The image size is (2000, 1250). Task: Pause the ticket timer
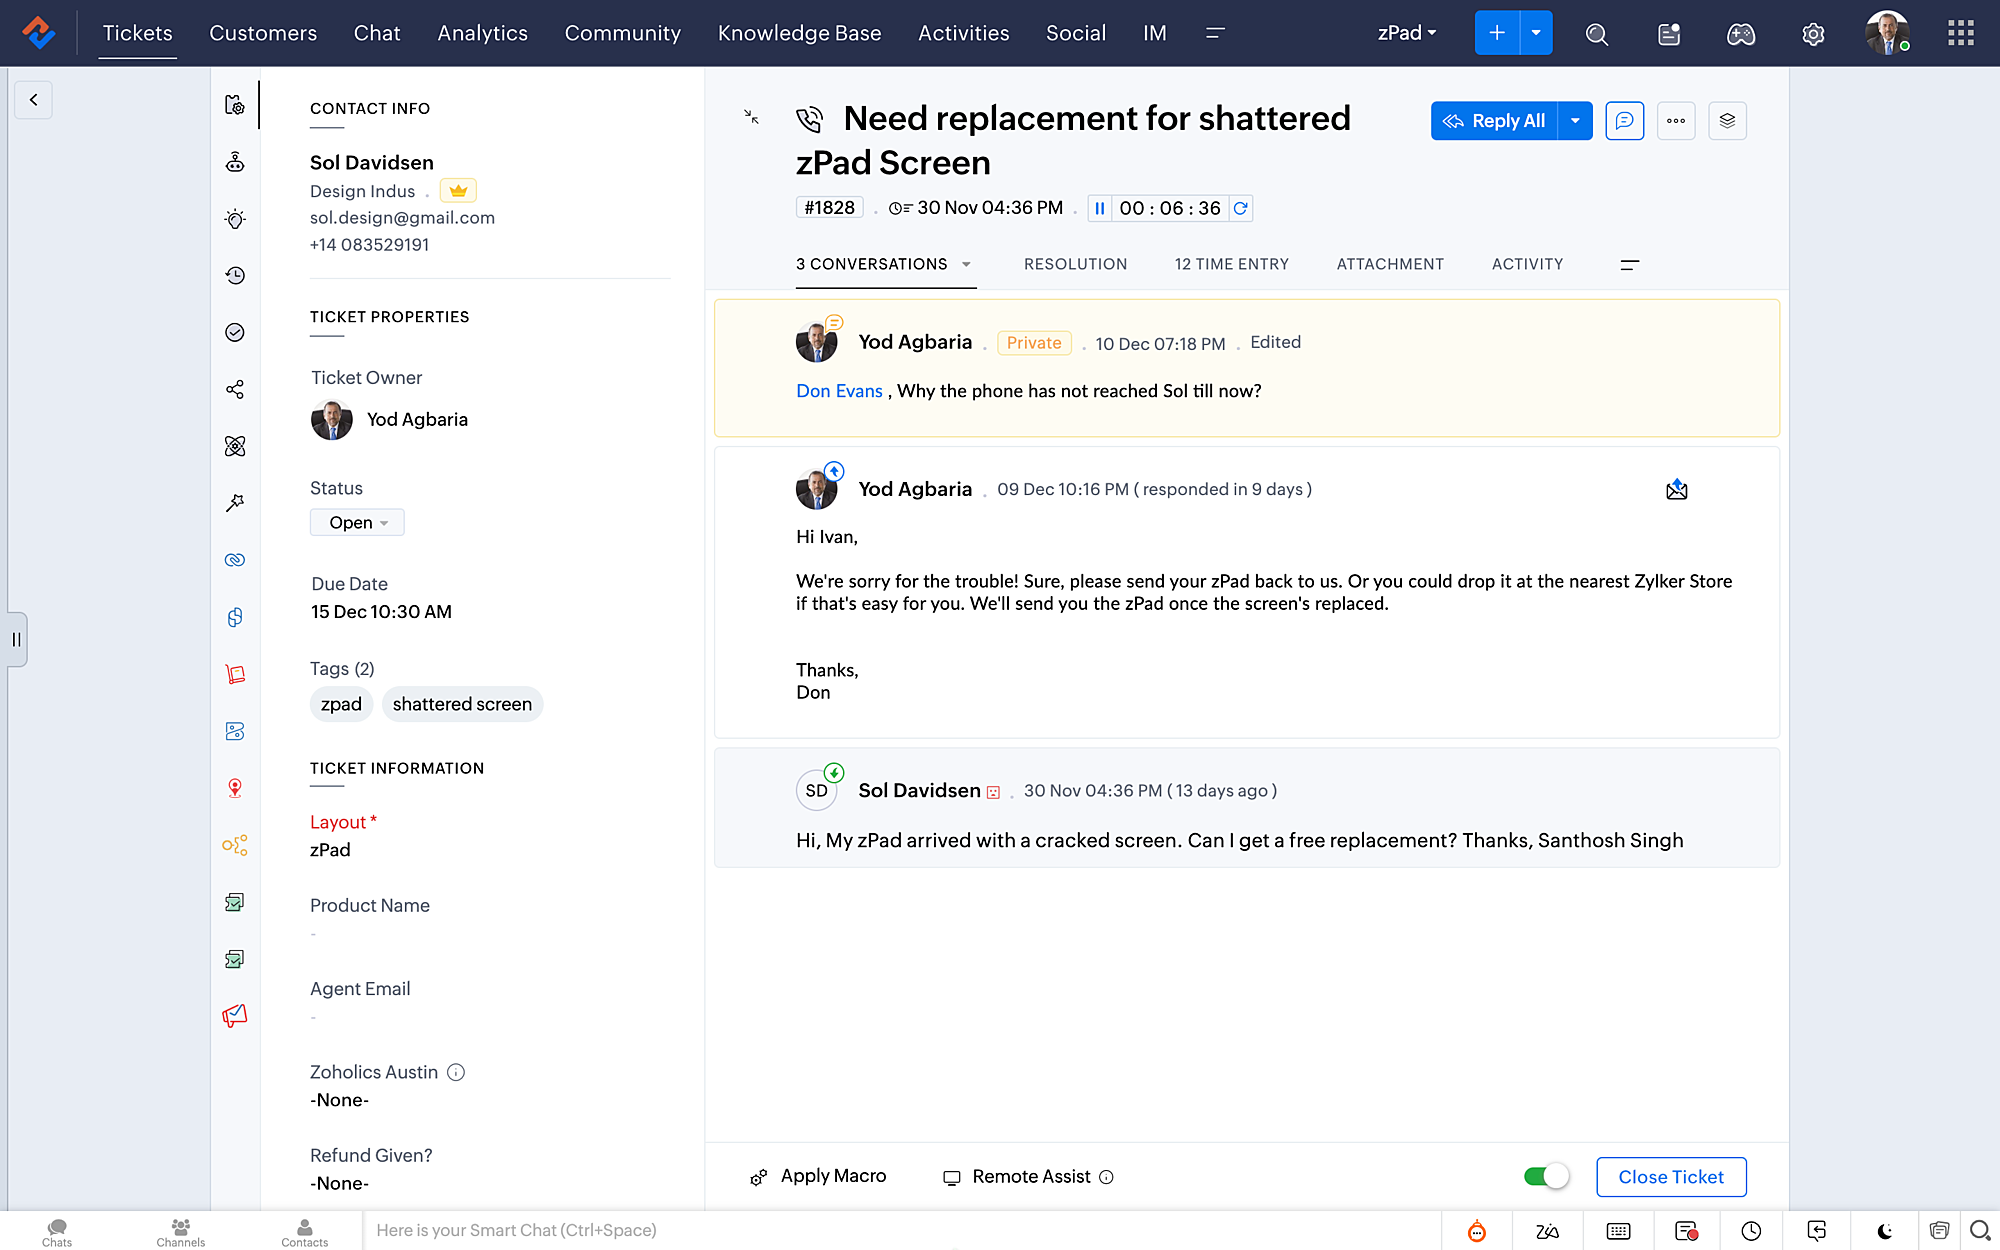click(1099, 208)
